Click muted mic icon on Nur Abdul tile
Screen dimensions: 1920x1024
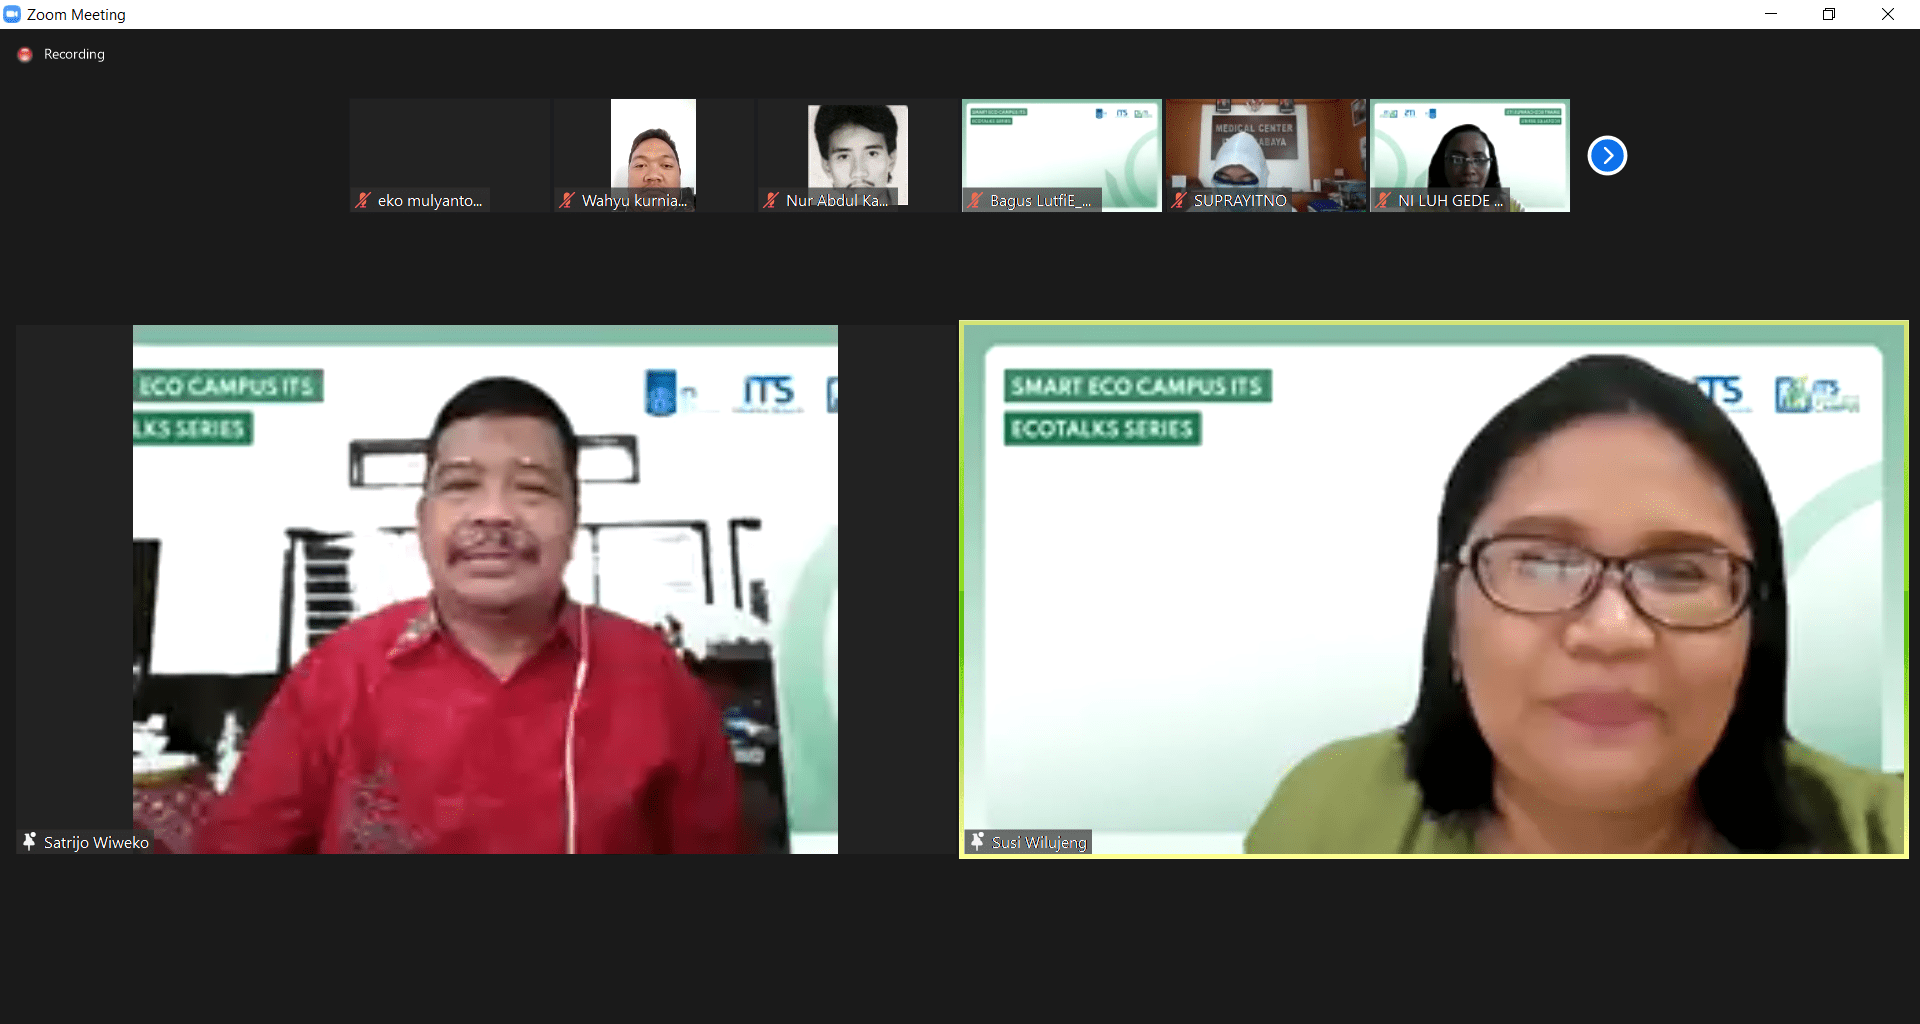771,201
